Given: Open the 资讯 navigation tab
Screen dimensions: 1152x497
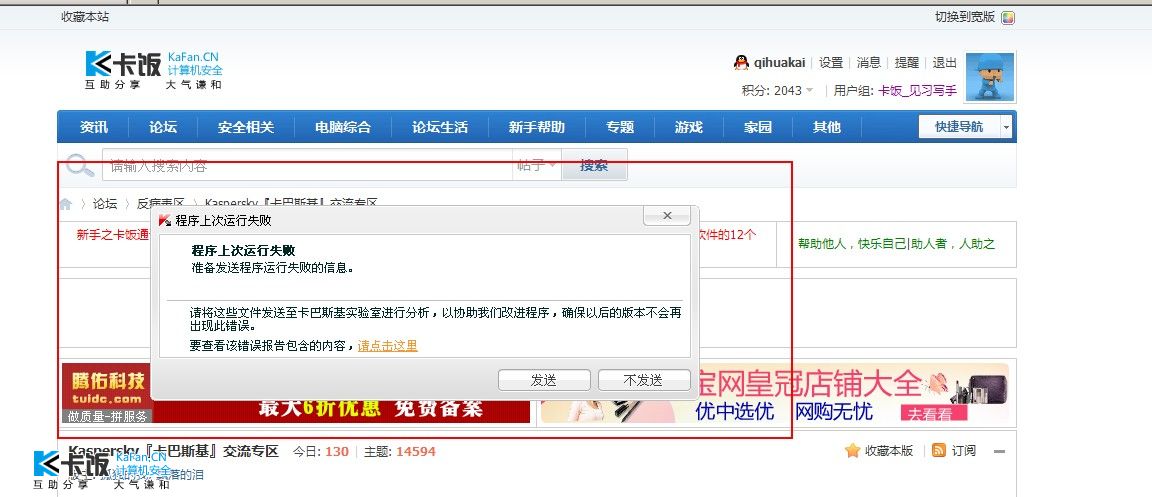Looking at the screenshot, I should coord(93,127).
